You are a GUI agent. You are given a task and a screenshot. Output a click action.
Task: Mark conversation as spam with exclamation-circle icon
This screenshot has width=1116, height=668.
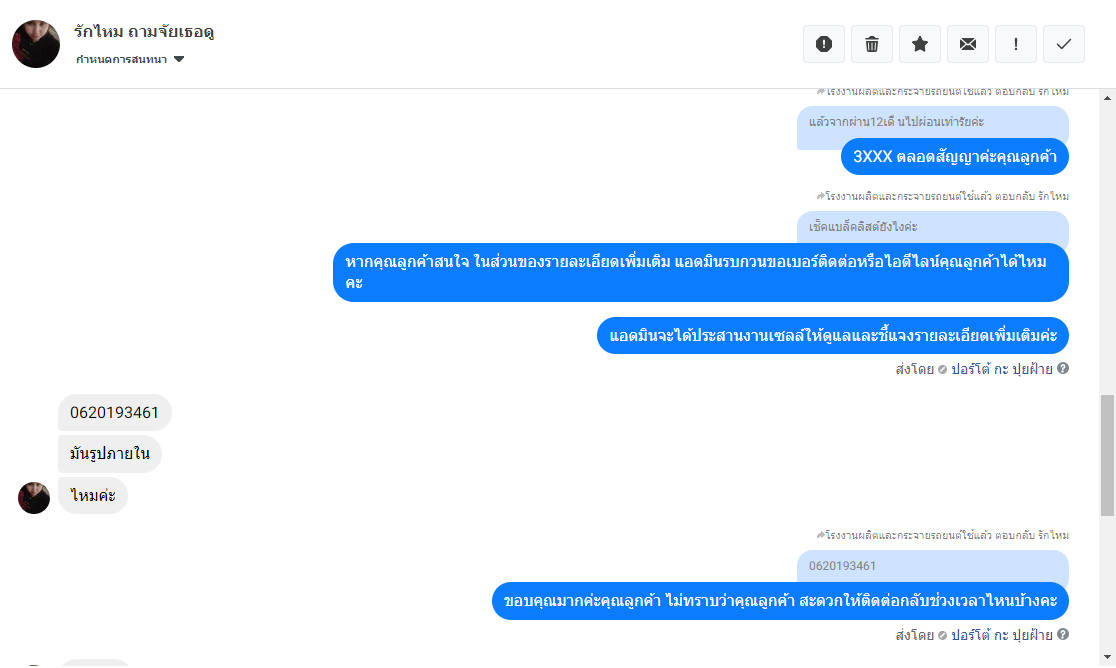point(823,44)
